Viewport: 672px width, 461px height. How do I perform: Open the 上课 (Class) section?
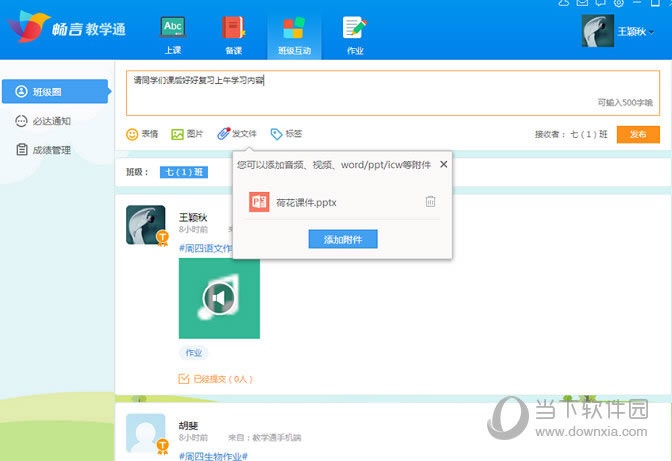click(x=172, y=34)
